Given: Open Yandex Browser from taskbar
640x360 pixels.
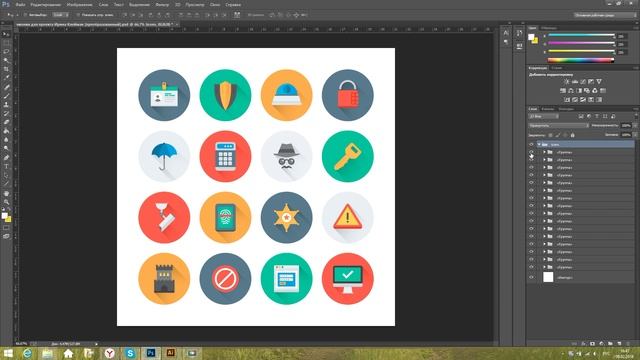Looking at the screenshot, I should pos(109,353).
